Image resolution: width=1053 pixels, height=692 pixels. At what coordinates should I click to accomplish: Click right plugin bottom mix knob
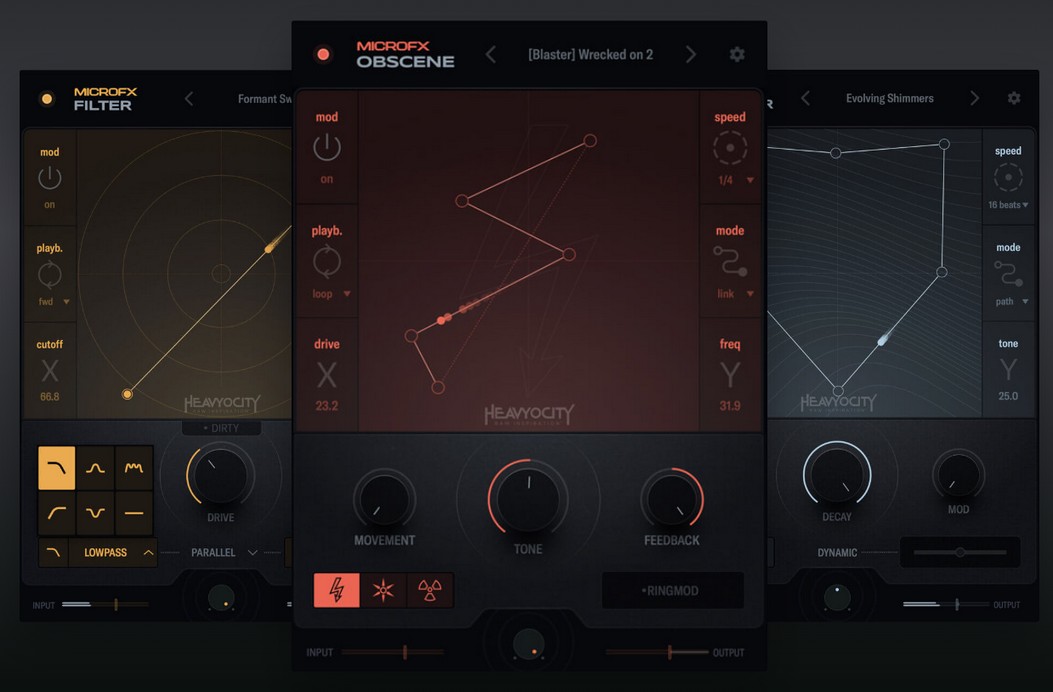pyautogui.click(x=837, y=597)
